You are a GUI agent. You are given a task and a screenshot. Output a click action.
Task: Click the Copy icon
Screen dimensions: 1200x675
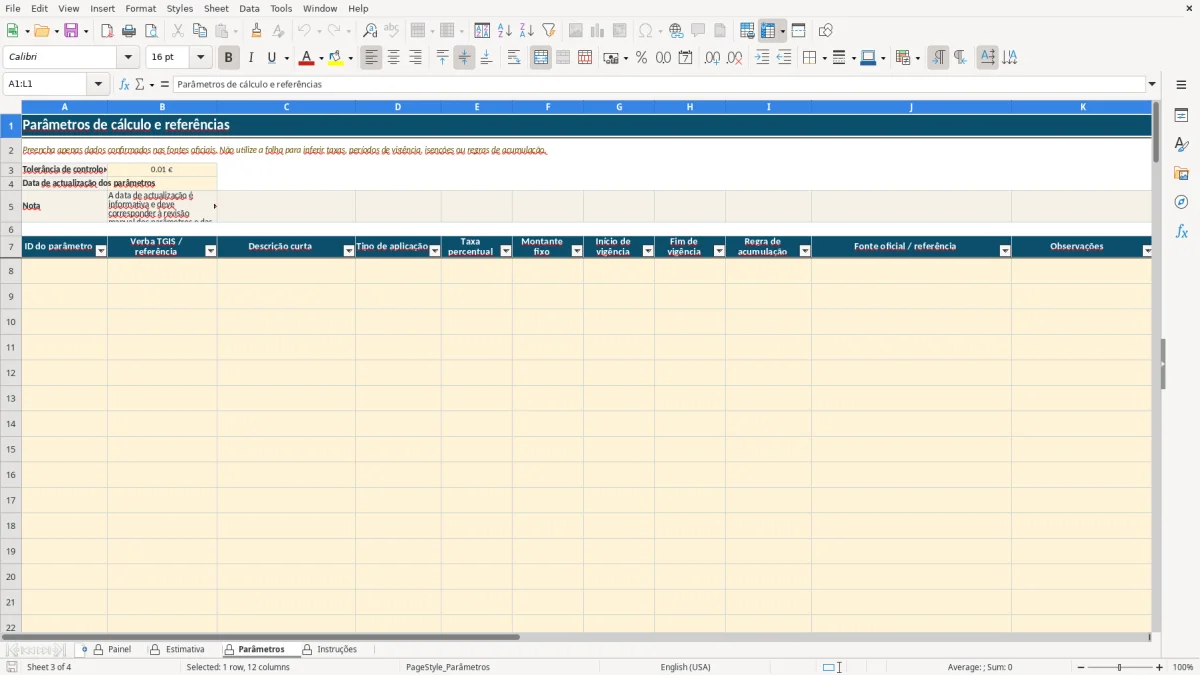coord(200,31)
